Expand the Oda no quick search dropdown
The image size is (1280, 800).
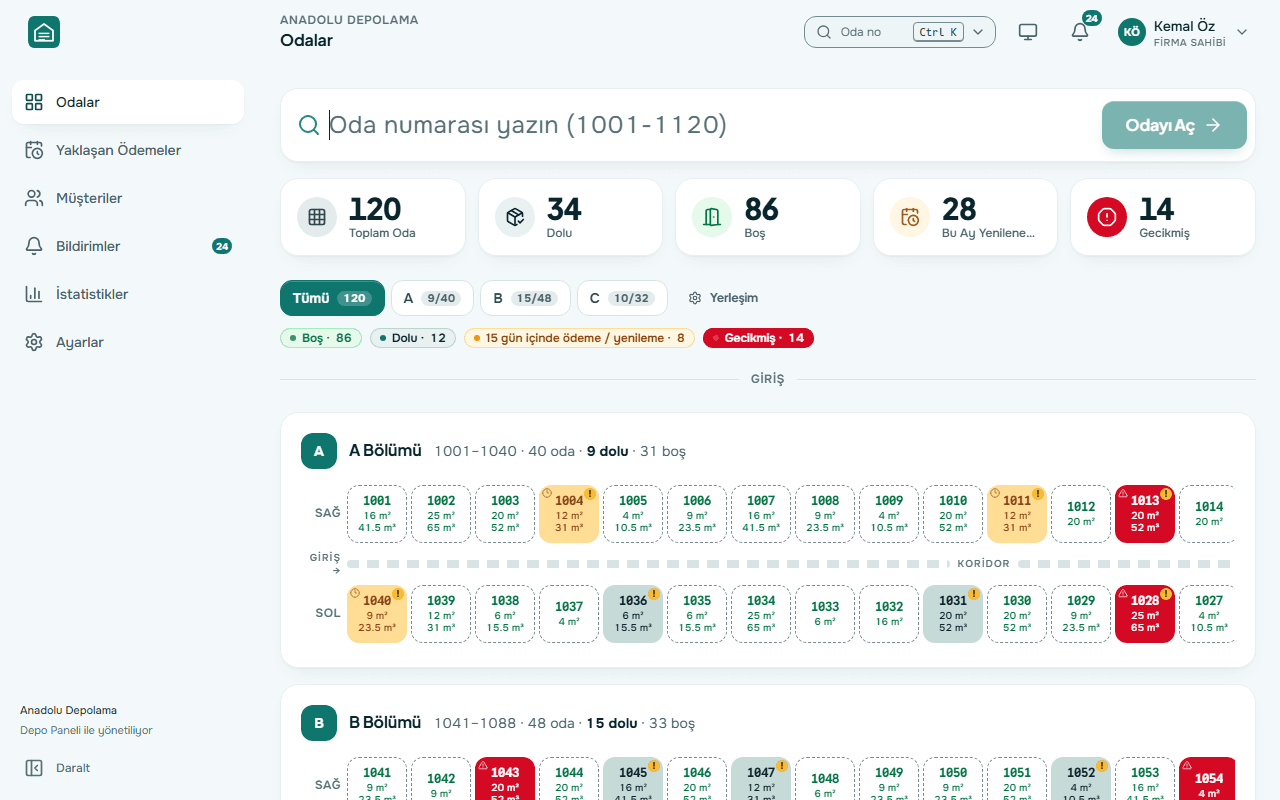coord(978,32)
